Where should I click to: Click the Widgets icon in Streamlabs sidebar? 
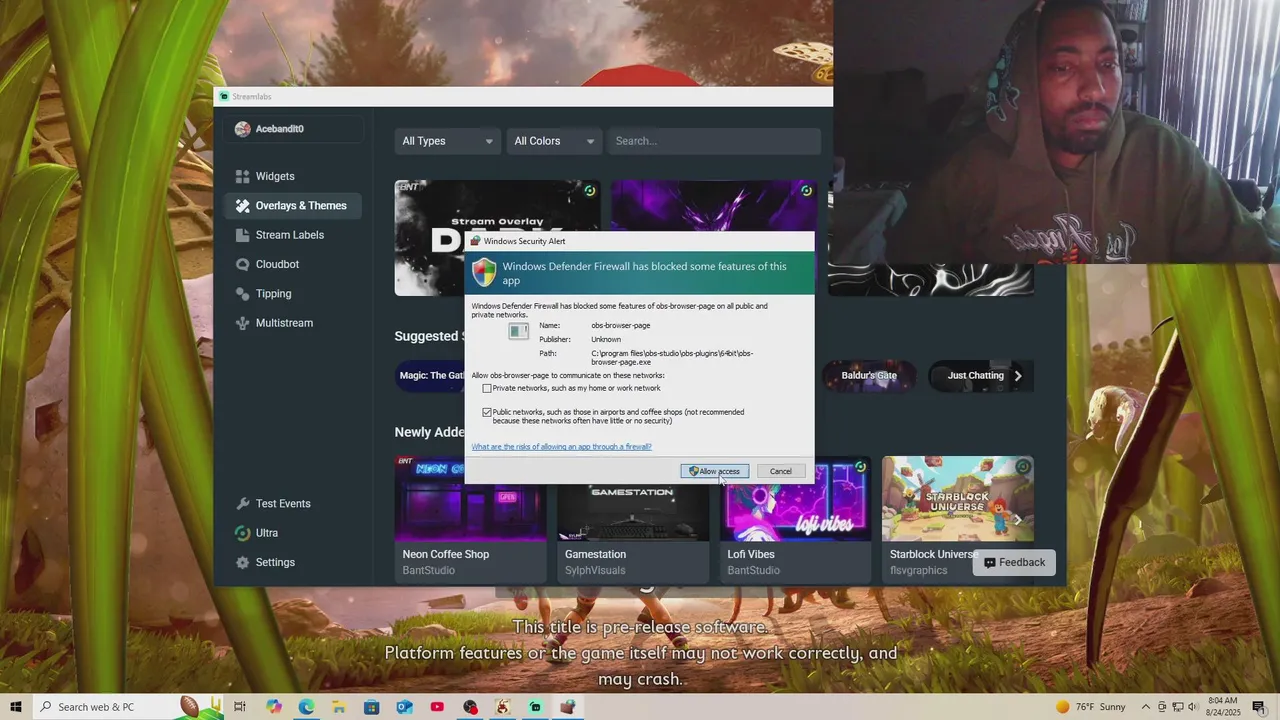[242, 176]
